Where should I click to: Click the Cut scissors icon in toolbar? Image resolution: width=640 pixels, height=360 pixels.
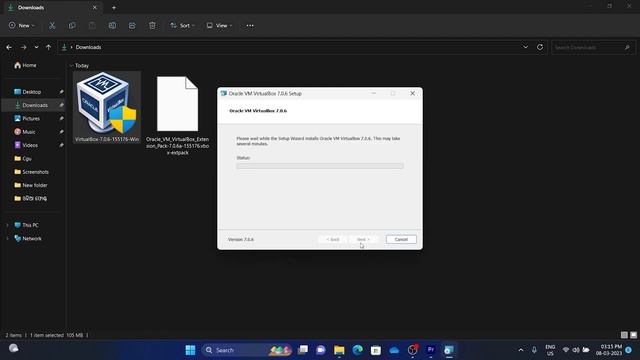(x=52, y=25)
